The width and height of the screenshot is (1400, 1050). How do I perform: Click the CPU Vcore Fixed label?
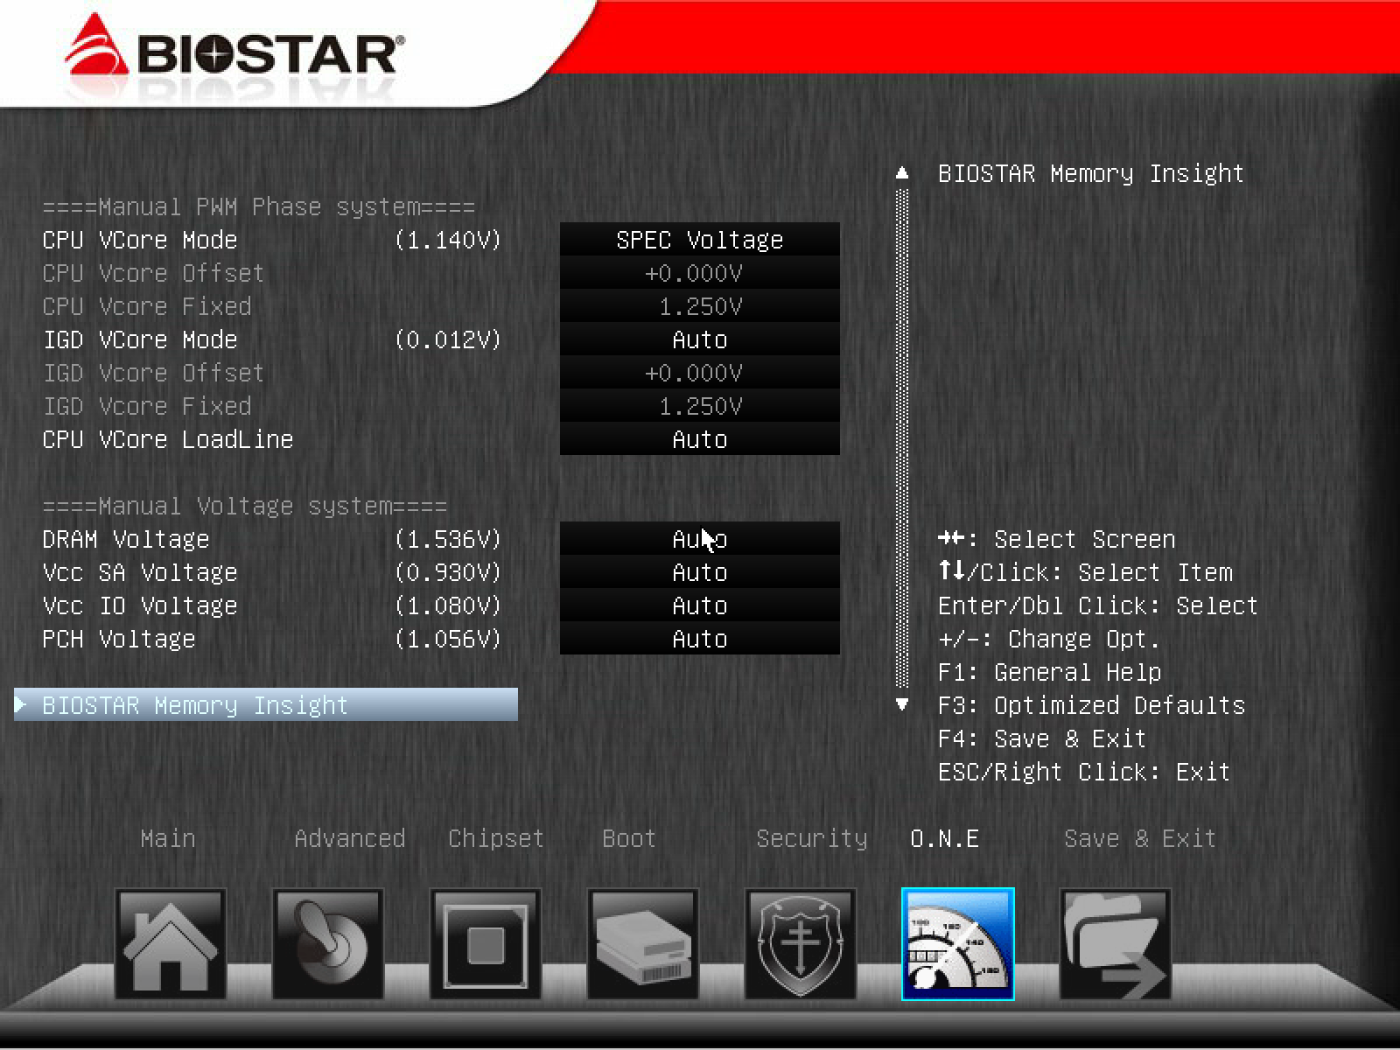coord(147,306)
